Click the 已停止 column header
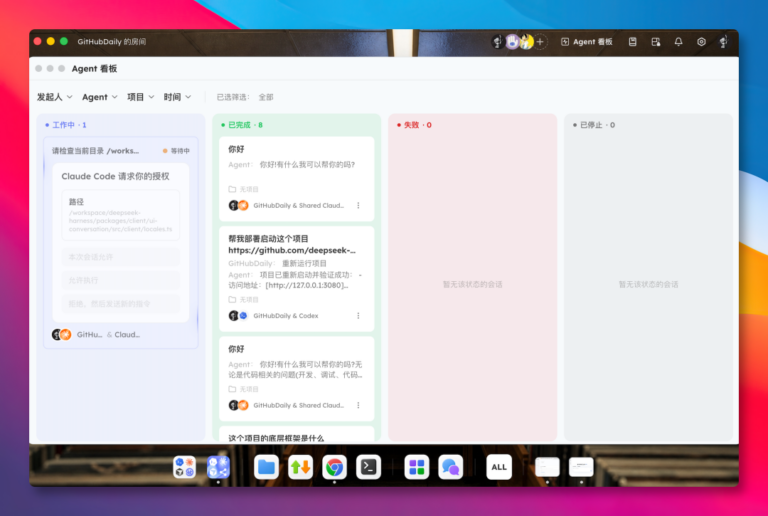The height and width of the screenshot is (516, 768). 594,125
